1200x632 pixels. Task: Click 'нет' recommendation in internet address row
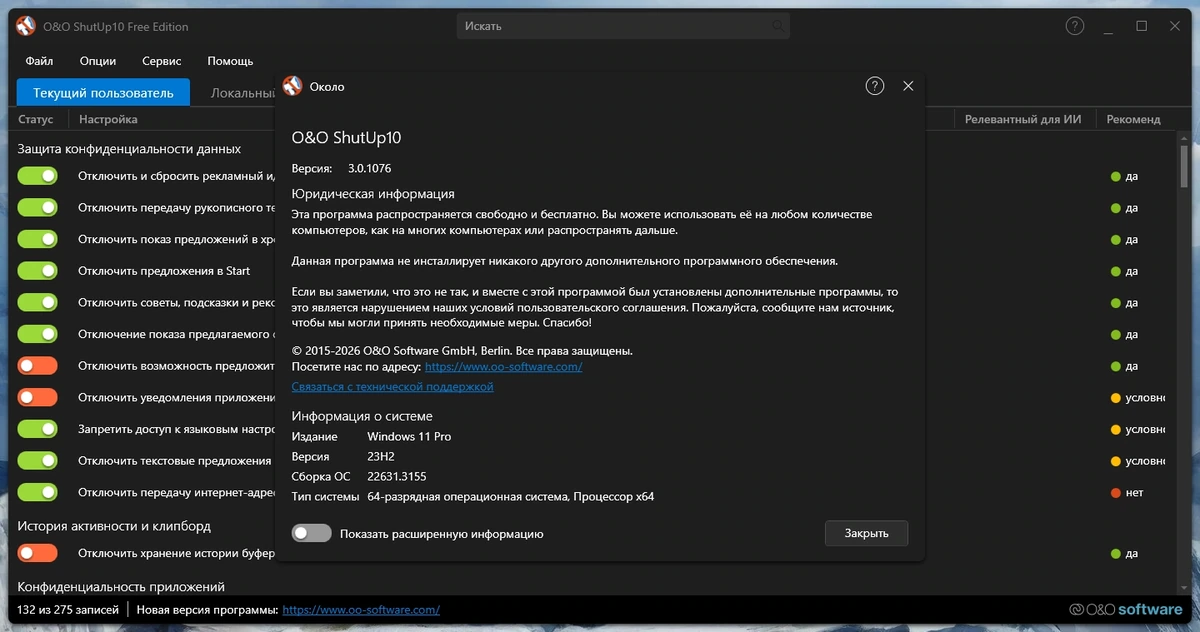pos(1133,493)
